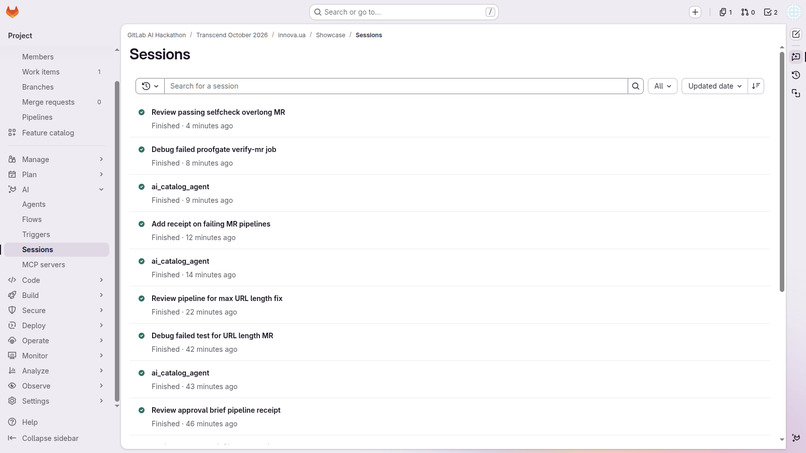Expand the Plan section chevron
The width and height of the screenshot is (806, 453).
[x=101, y=174]
